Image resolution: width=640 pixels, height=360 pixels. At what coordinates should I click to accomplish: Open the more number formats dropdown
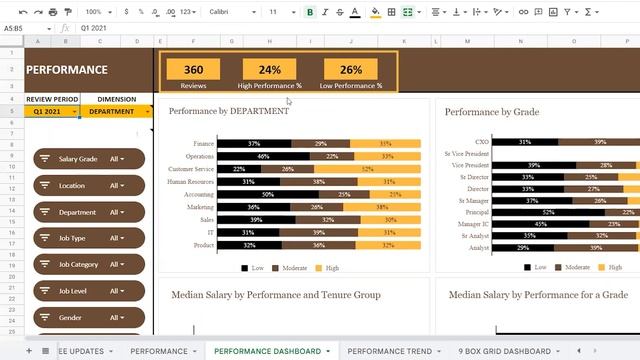pyautogui.click(x=188, y=12)
